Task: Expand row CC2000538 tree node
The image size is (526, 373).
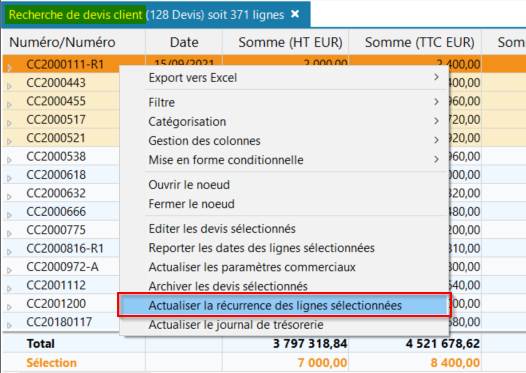Action: (9, 160)
